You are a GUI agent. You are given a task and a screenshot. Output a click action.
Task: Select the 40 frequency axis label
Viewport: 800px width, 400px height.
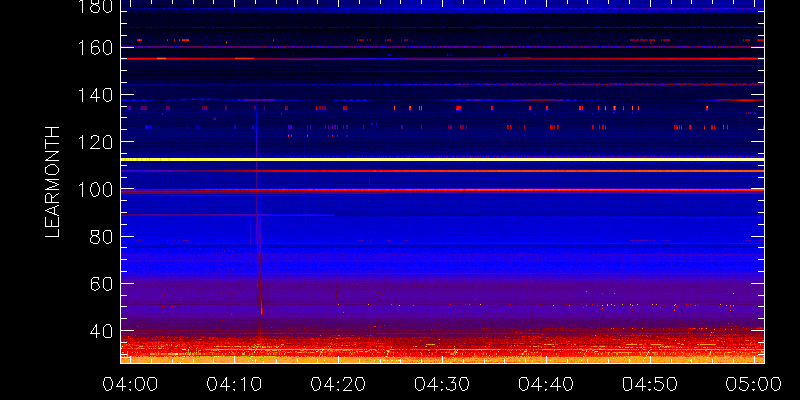pyautogui.click(x=101, y=331)
